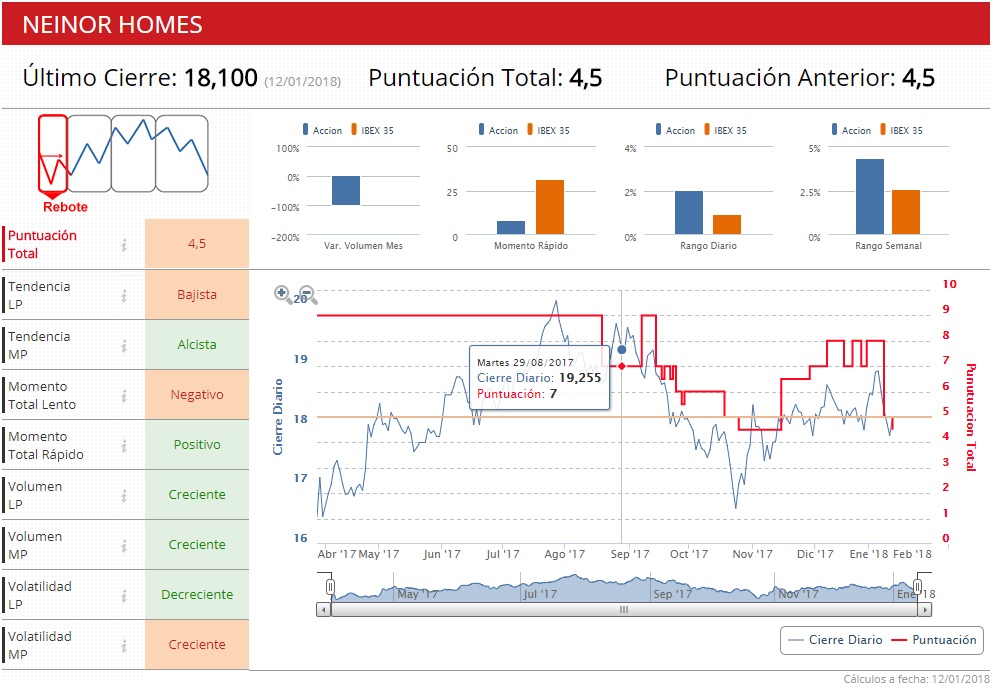Open info icon for Momento Total Lento
The image size is (1000, 690).
click(124, 395)
